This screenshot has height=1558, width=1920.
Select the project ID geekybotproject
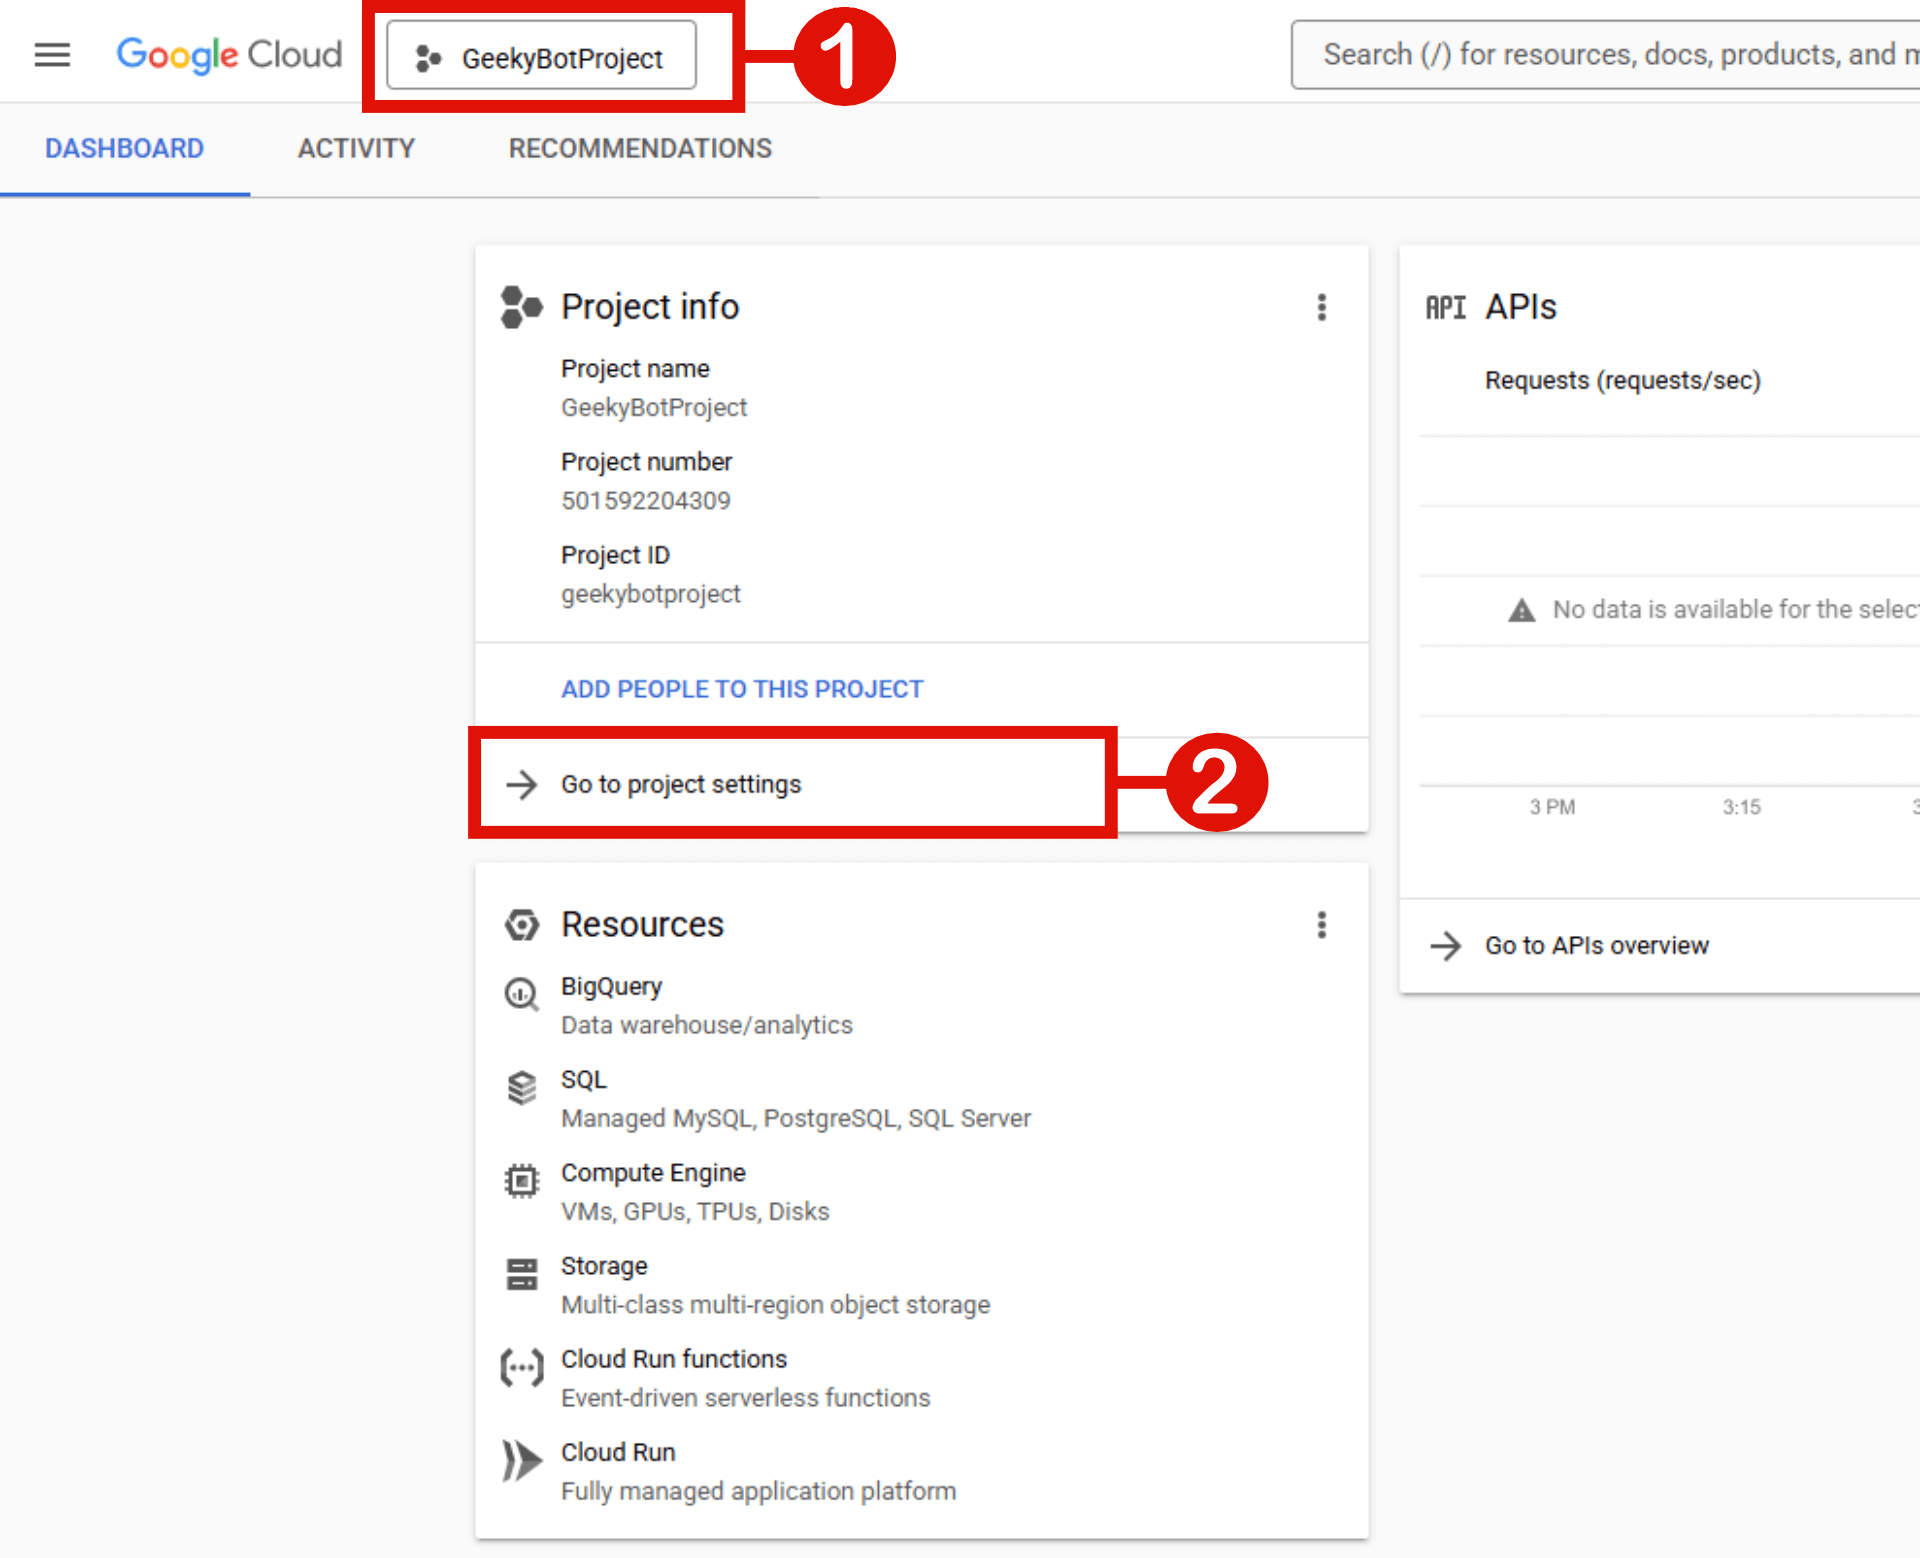point(650,594)
